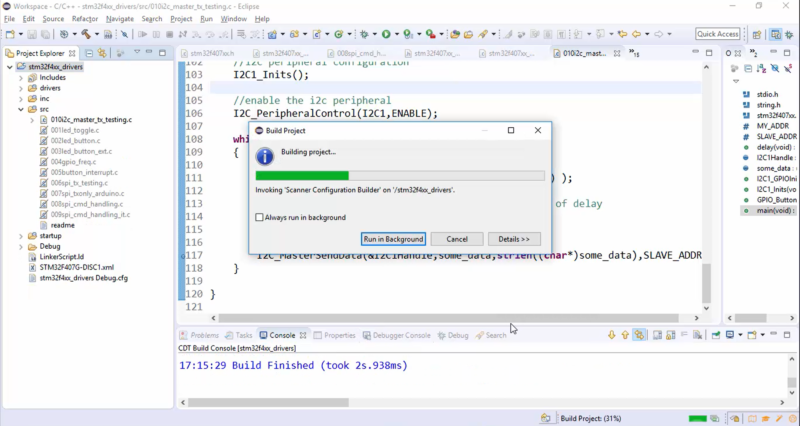Click Collapse All in Project Explorer

pos(89,53)
